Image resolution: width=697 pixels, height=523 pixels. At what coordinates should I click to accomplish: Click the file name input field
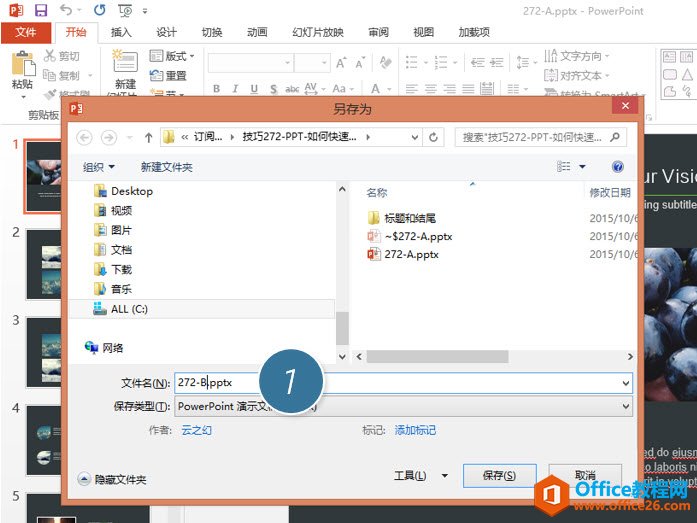(x=403, y=383)
